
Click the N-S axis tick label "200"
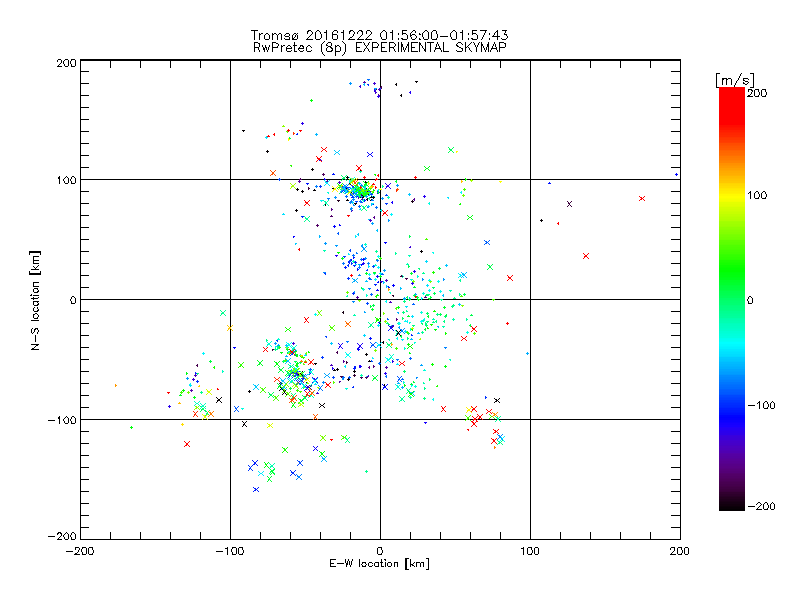pyautogui.click(x=66, y=63)
